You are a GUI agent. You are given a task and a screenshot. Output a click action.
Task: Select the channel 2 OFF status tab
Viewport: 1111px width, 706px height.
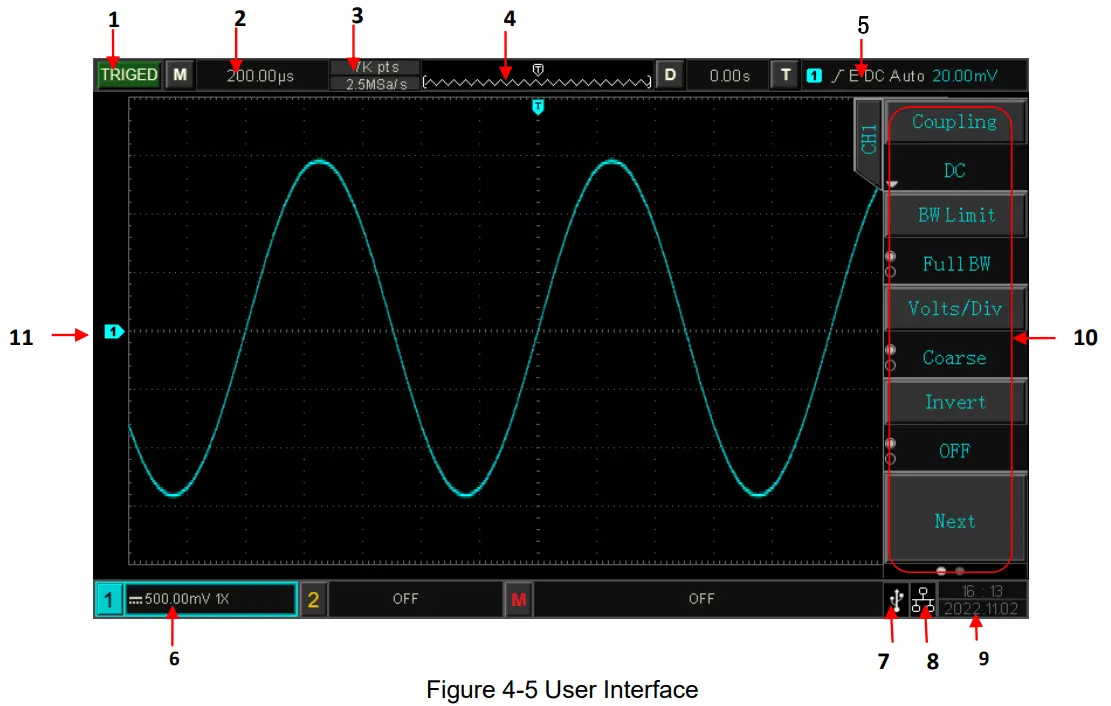(405, 598)
